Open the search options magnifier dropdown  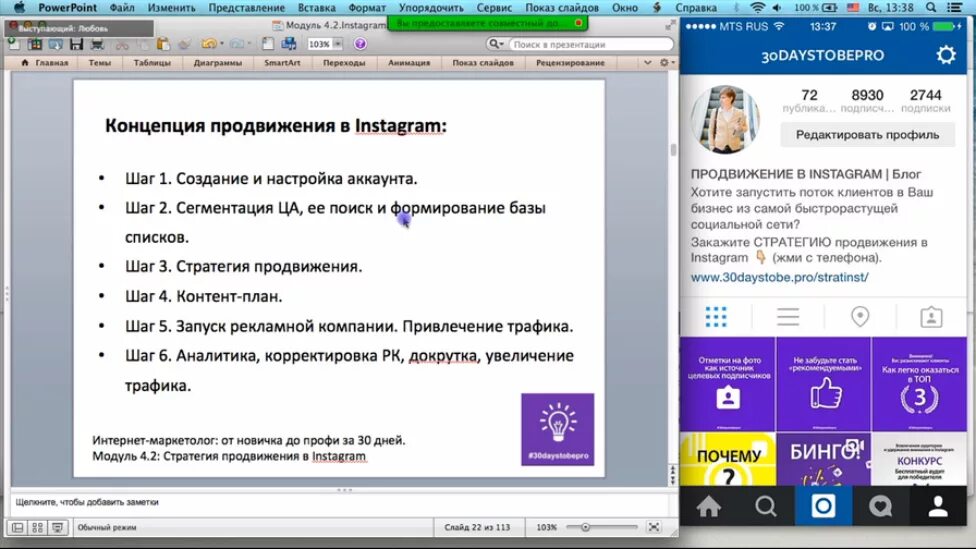(x=496, y=44)
